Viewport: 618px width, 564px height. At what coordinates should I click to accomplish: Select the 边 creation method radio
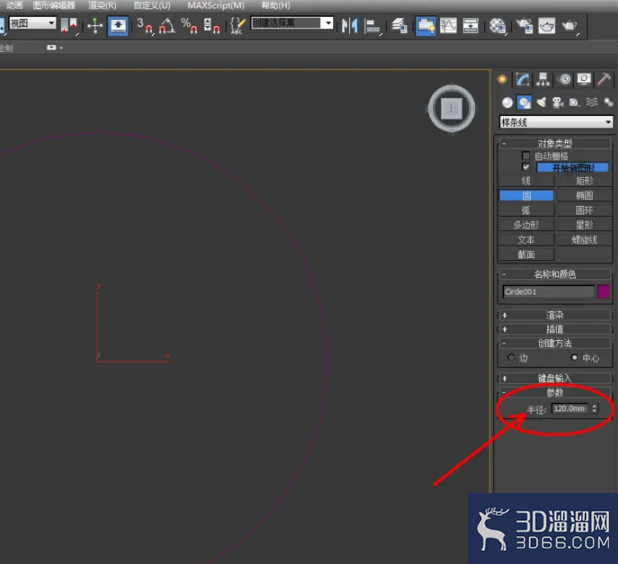pos(511,357)
